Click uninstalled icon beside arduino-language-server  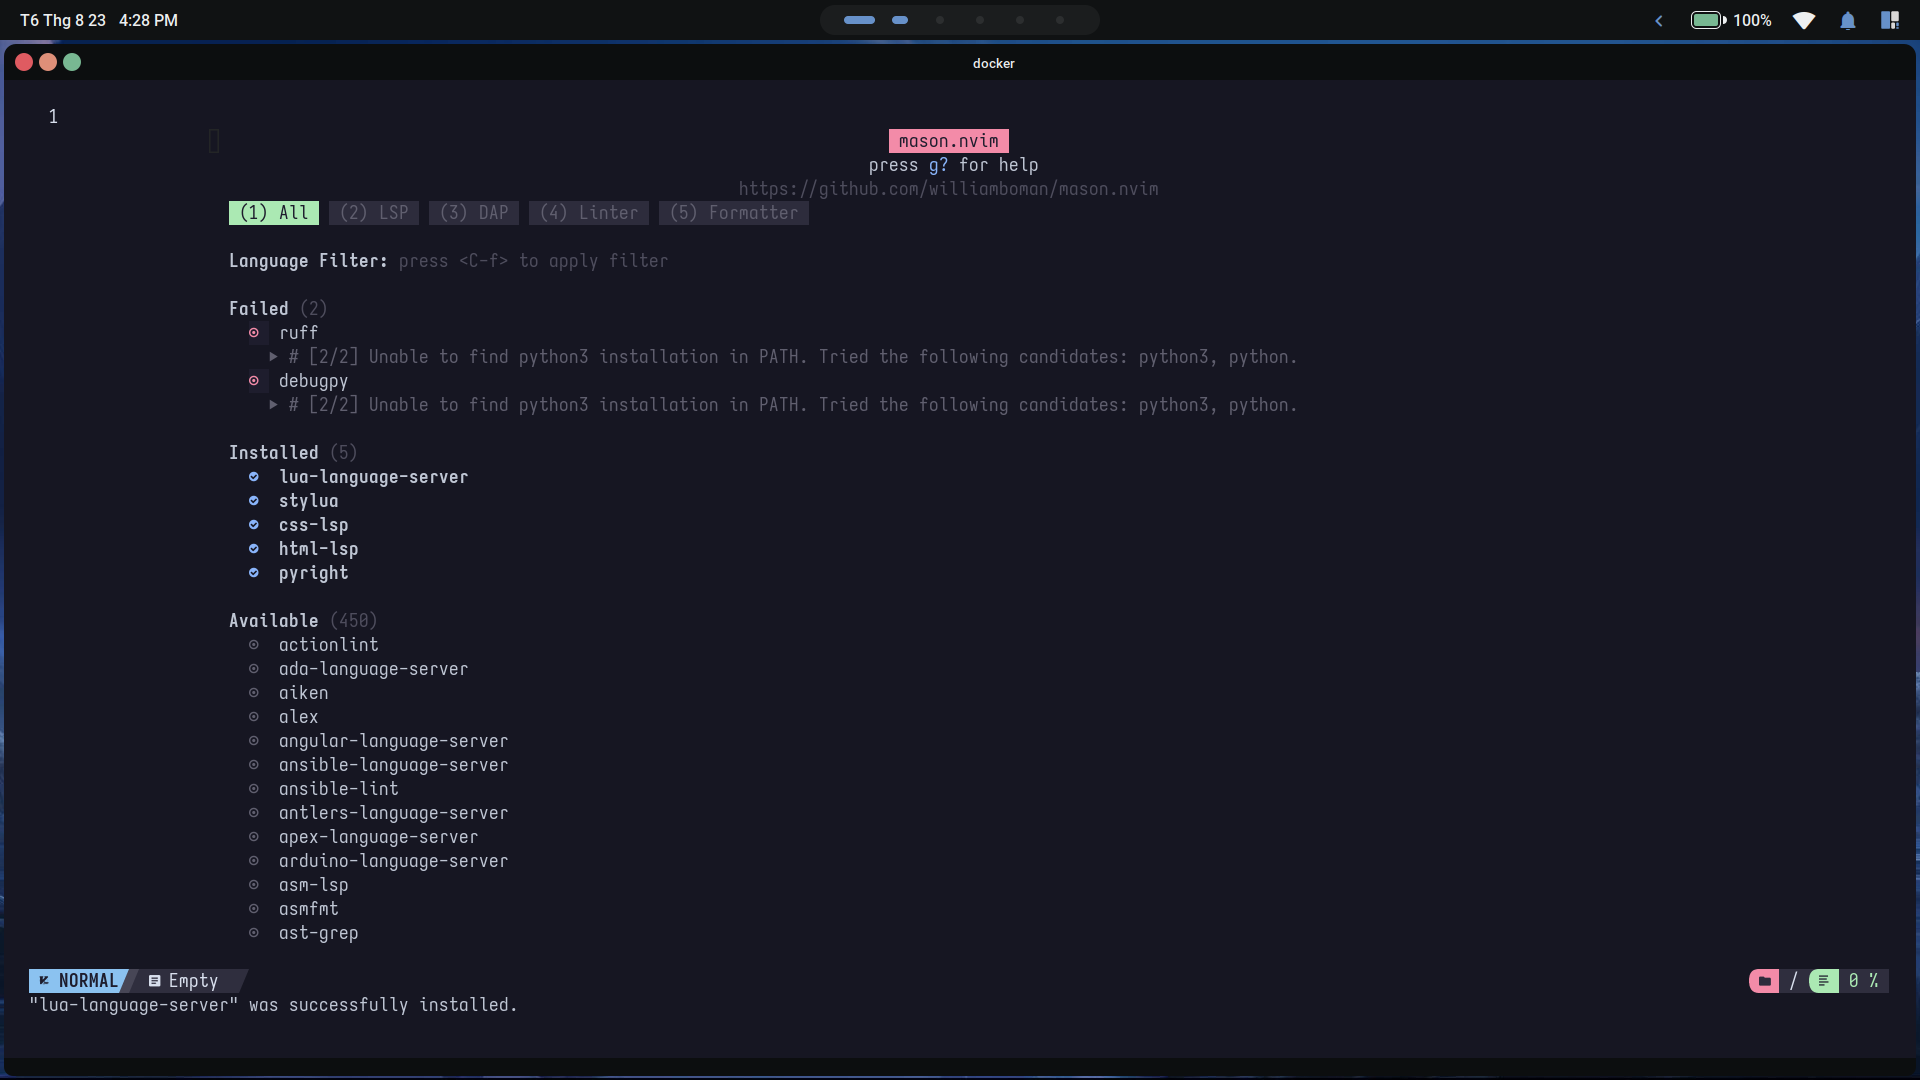pyautogui.click(x=254, y=861)
